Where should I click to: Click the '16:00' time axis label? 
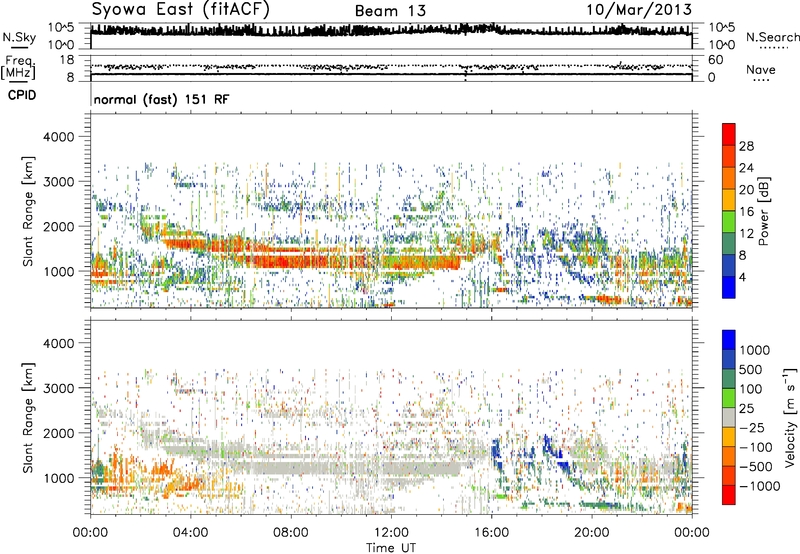pyautogui.click(x=491, y=533)
